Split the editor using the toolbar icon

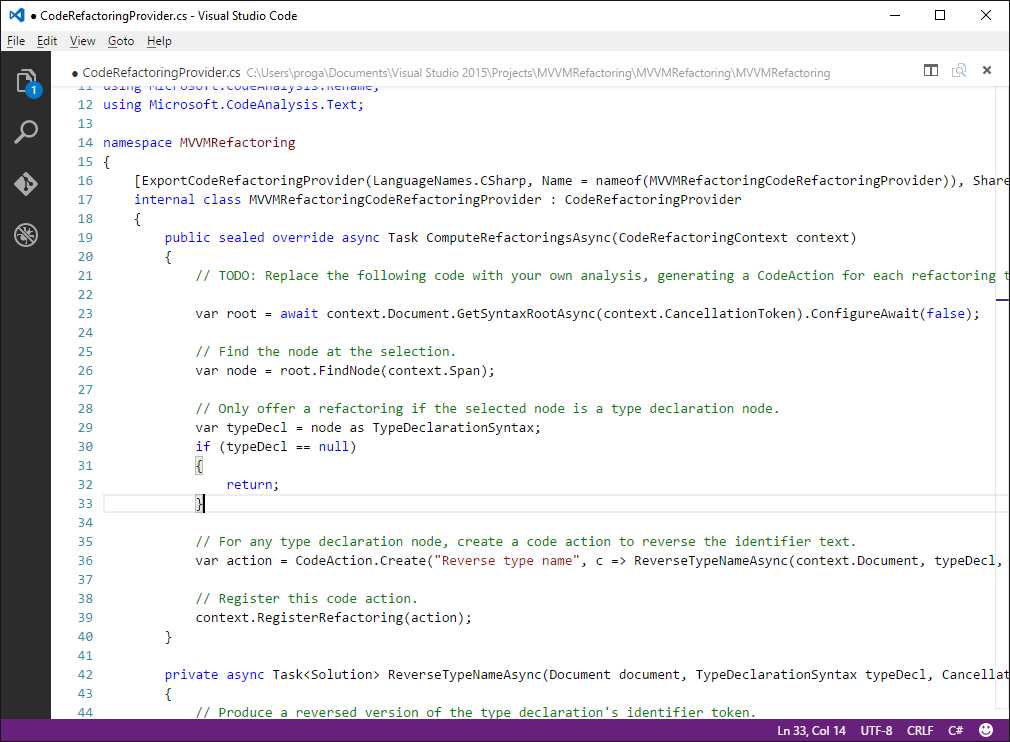point(931,71)
